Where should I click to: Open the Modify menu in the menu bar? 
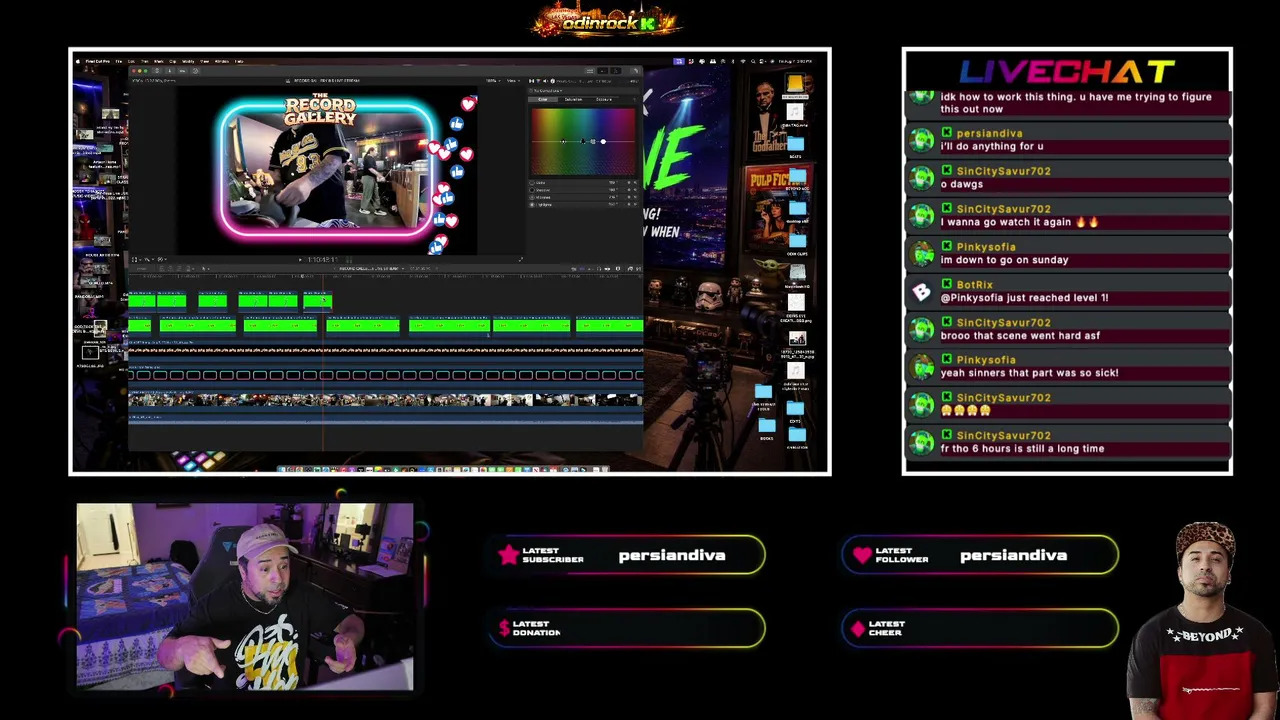[188, 61]
